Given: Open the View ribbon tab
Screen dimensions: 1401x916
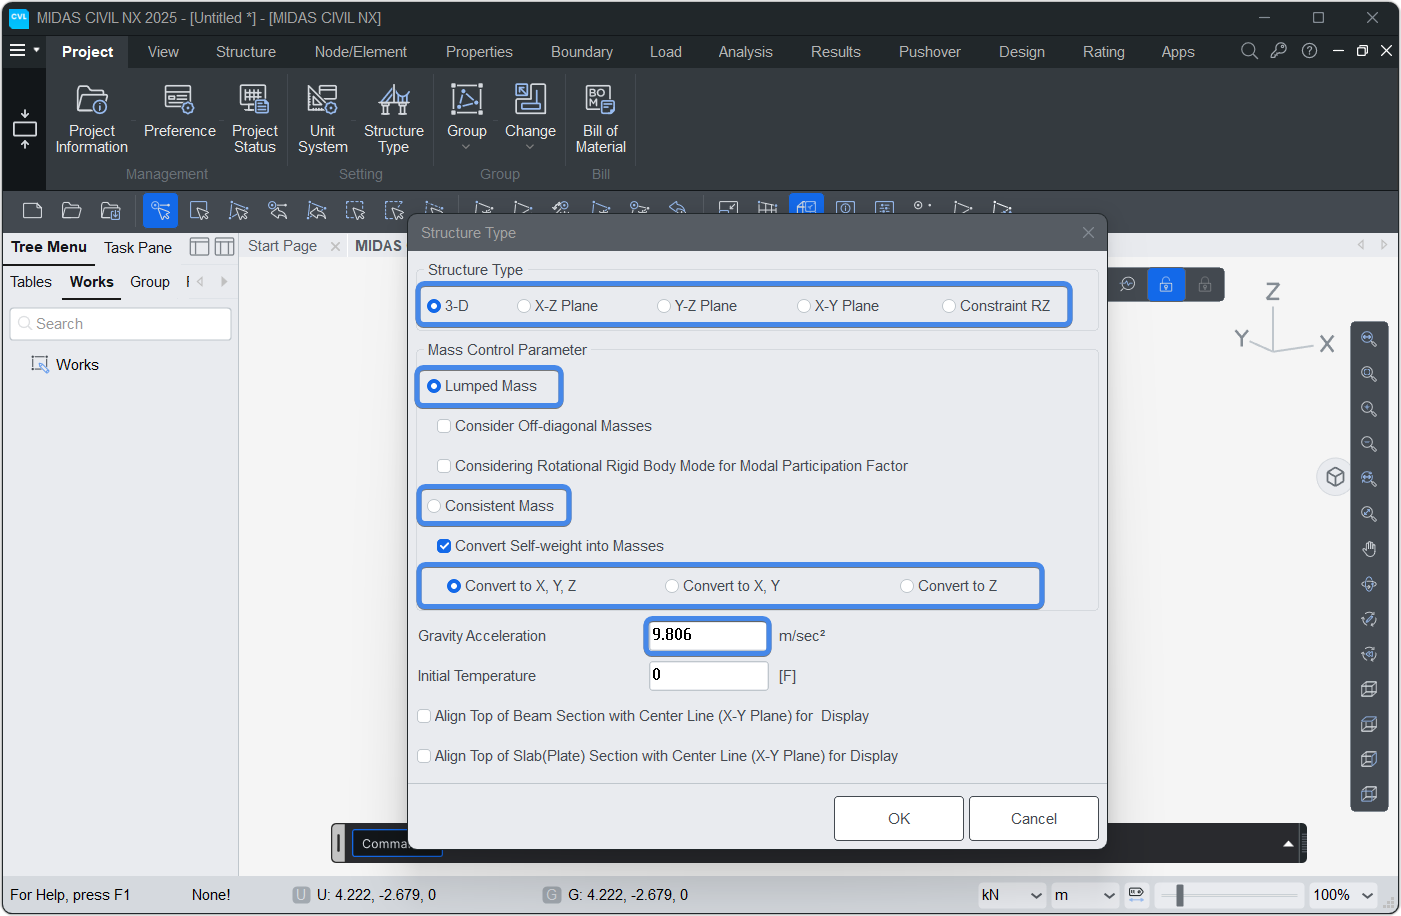Looking at the screenshot, I should pos(163,52).
